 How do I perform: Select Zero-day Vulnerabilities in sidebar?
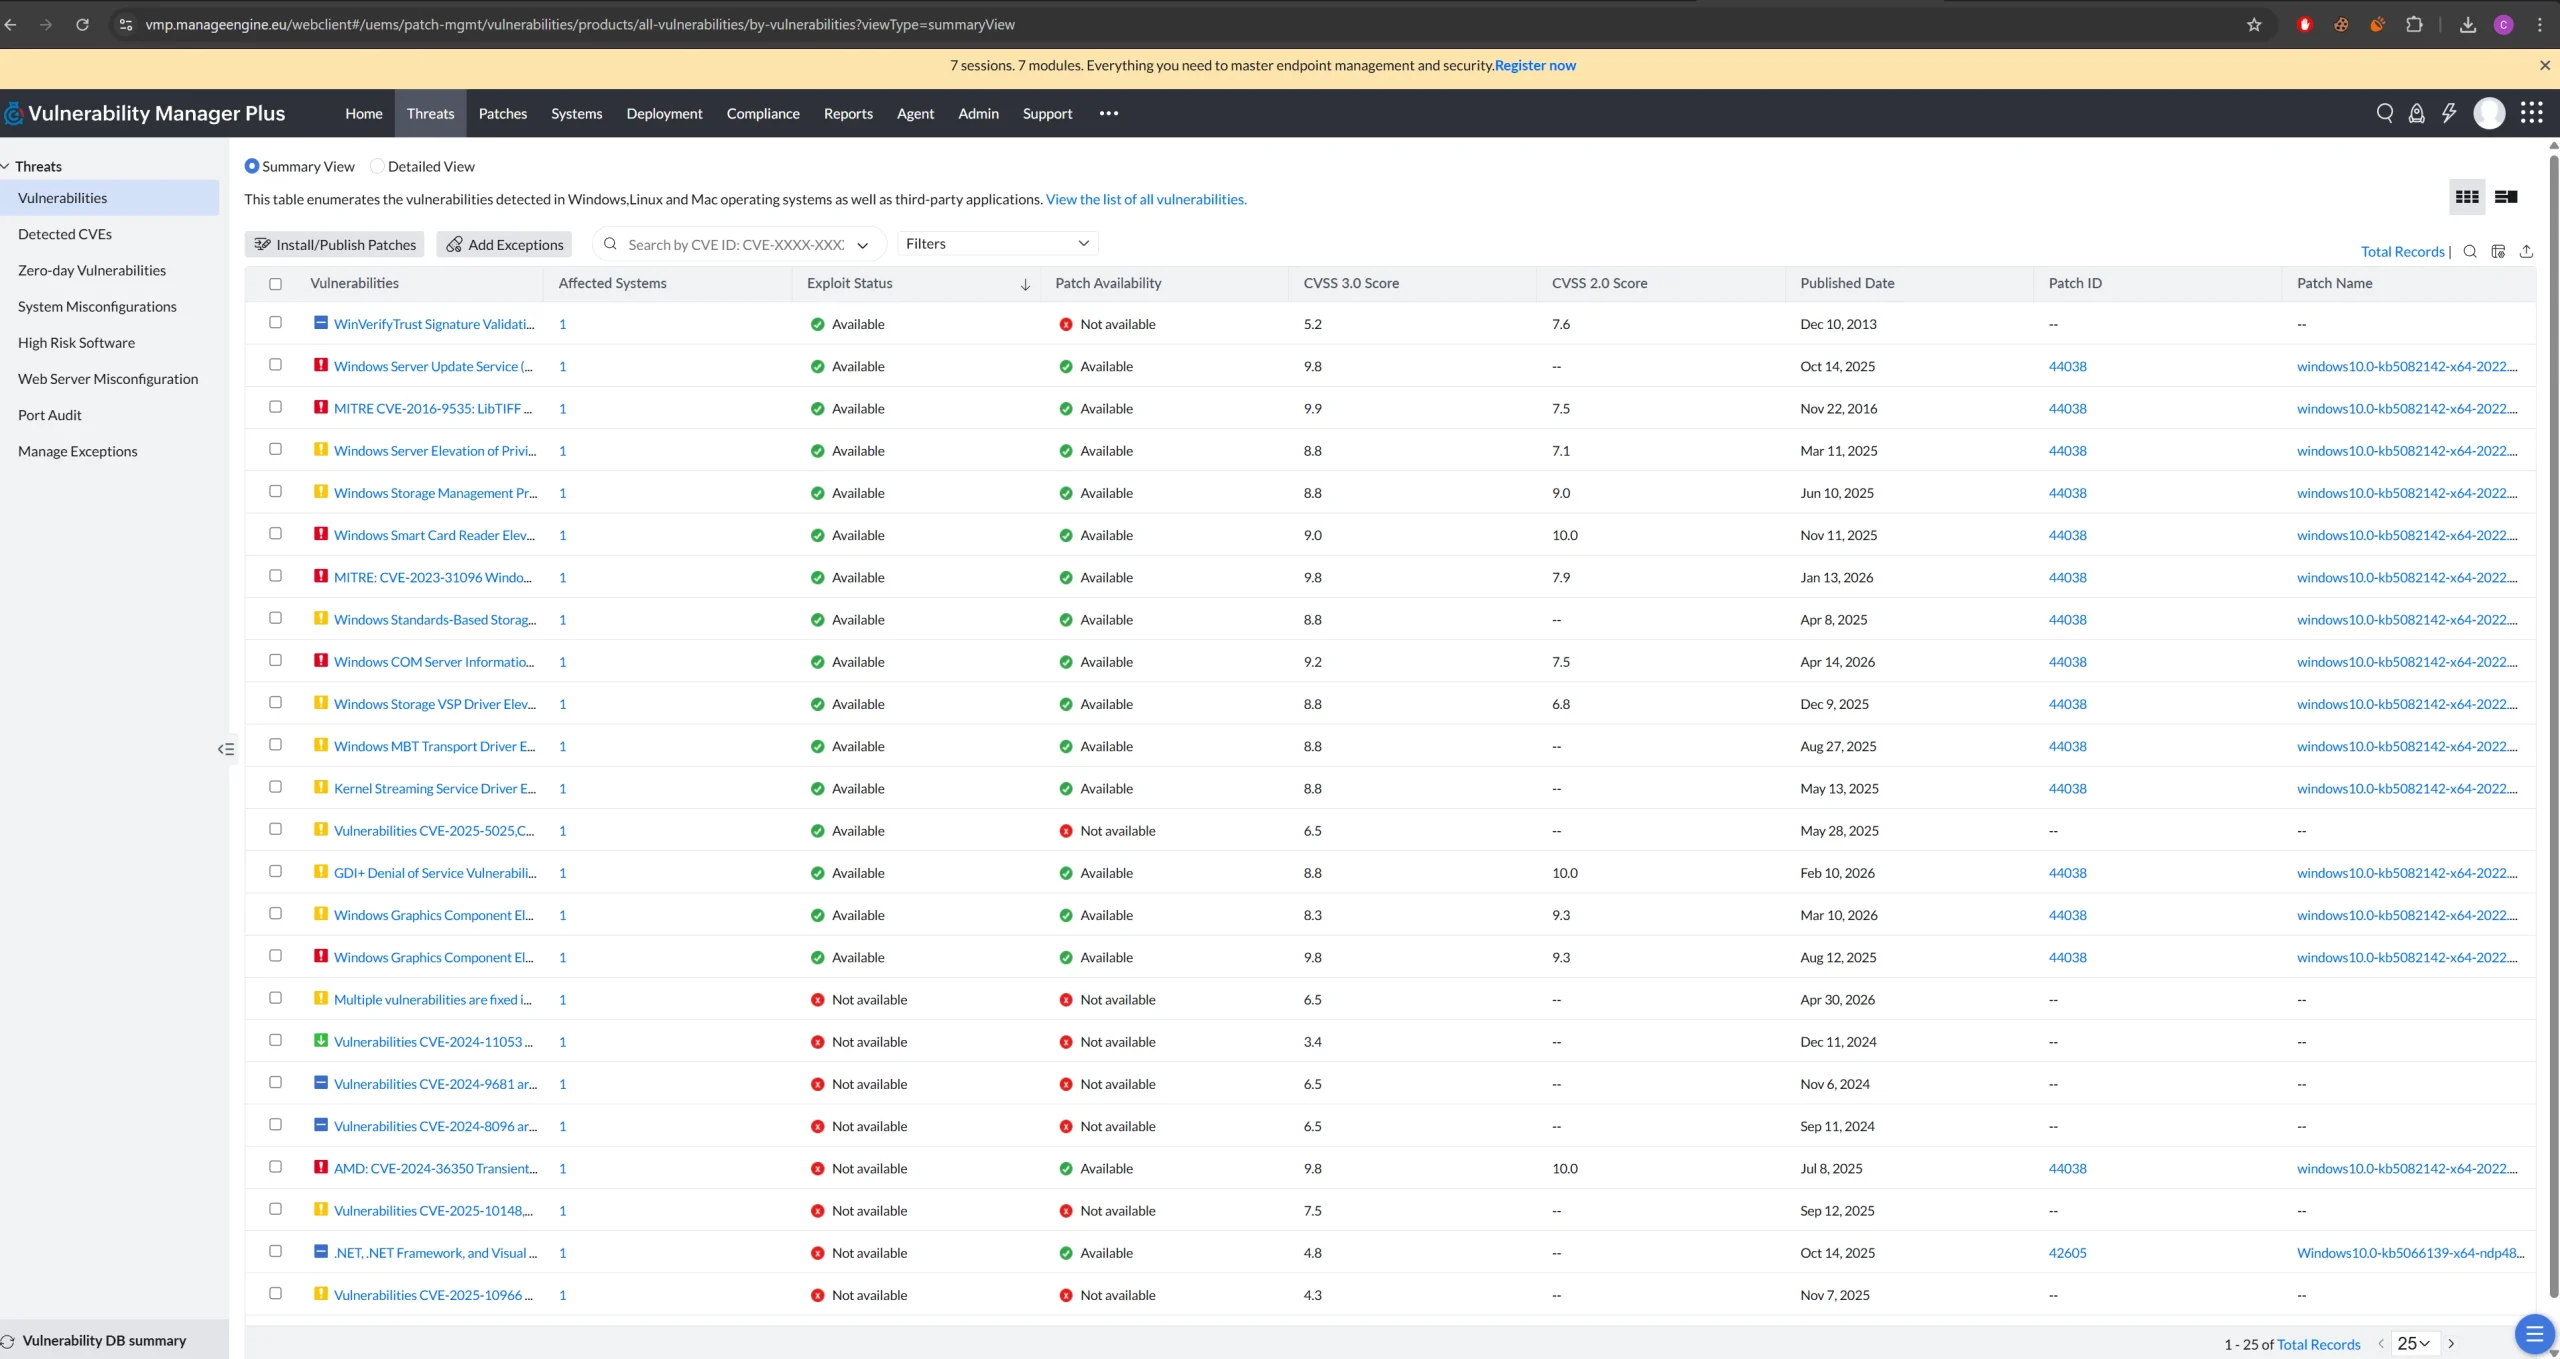point(92,270)
